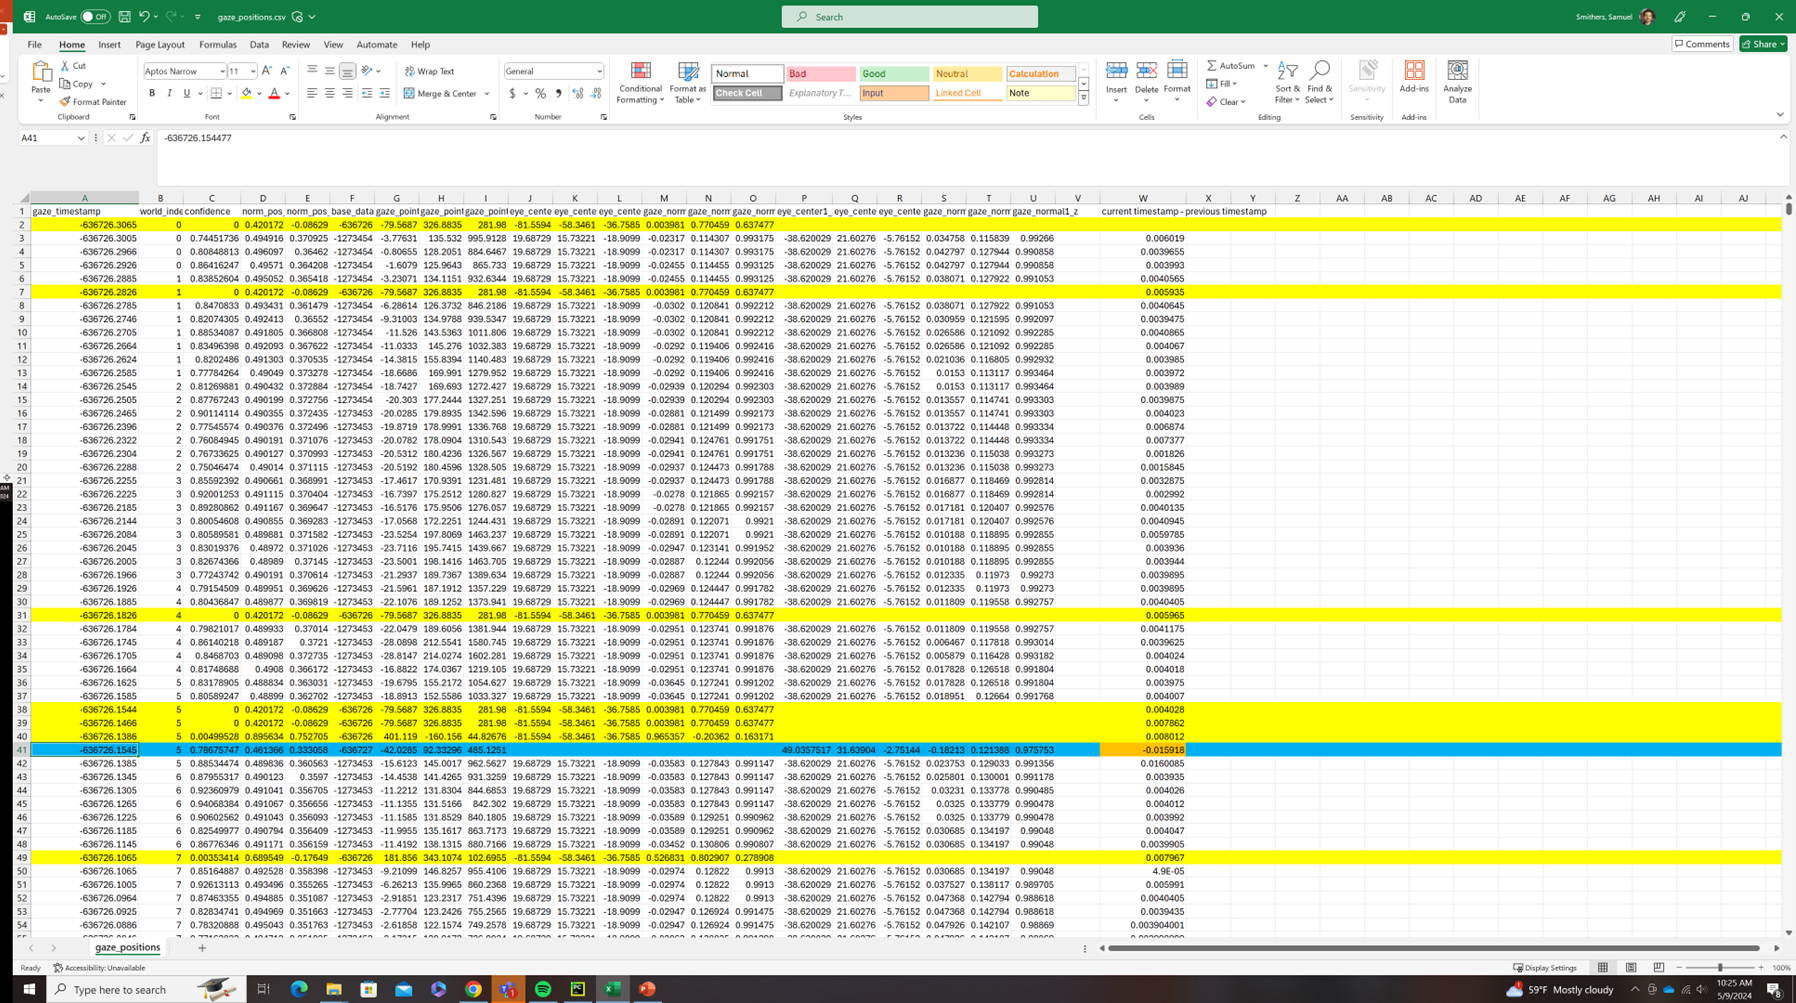The width and height of the screenshot is (1796, 1003).
Task: Click the Share button
Action: 1763,44
